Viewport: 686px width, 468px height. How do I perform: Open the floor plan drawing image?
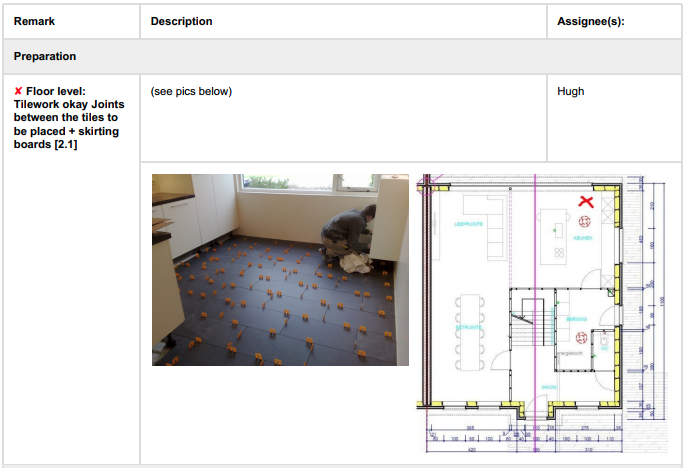point(542,313)
